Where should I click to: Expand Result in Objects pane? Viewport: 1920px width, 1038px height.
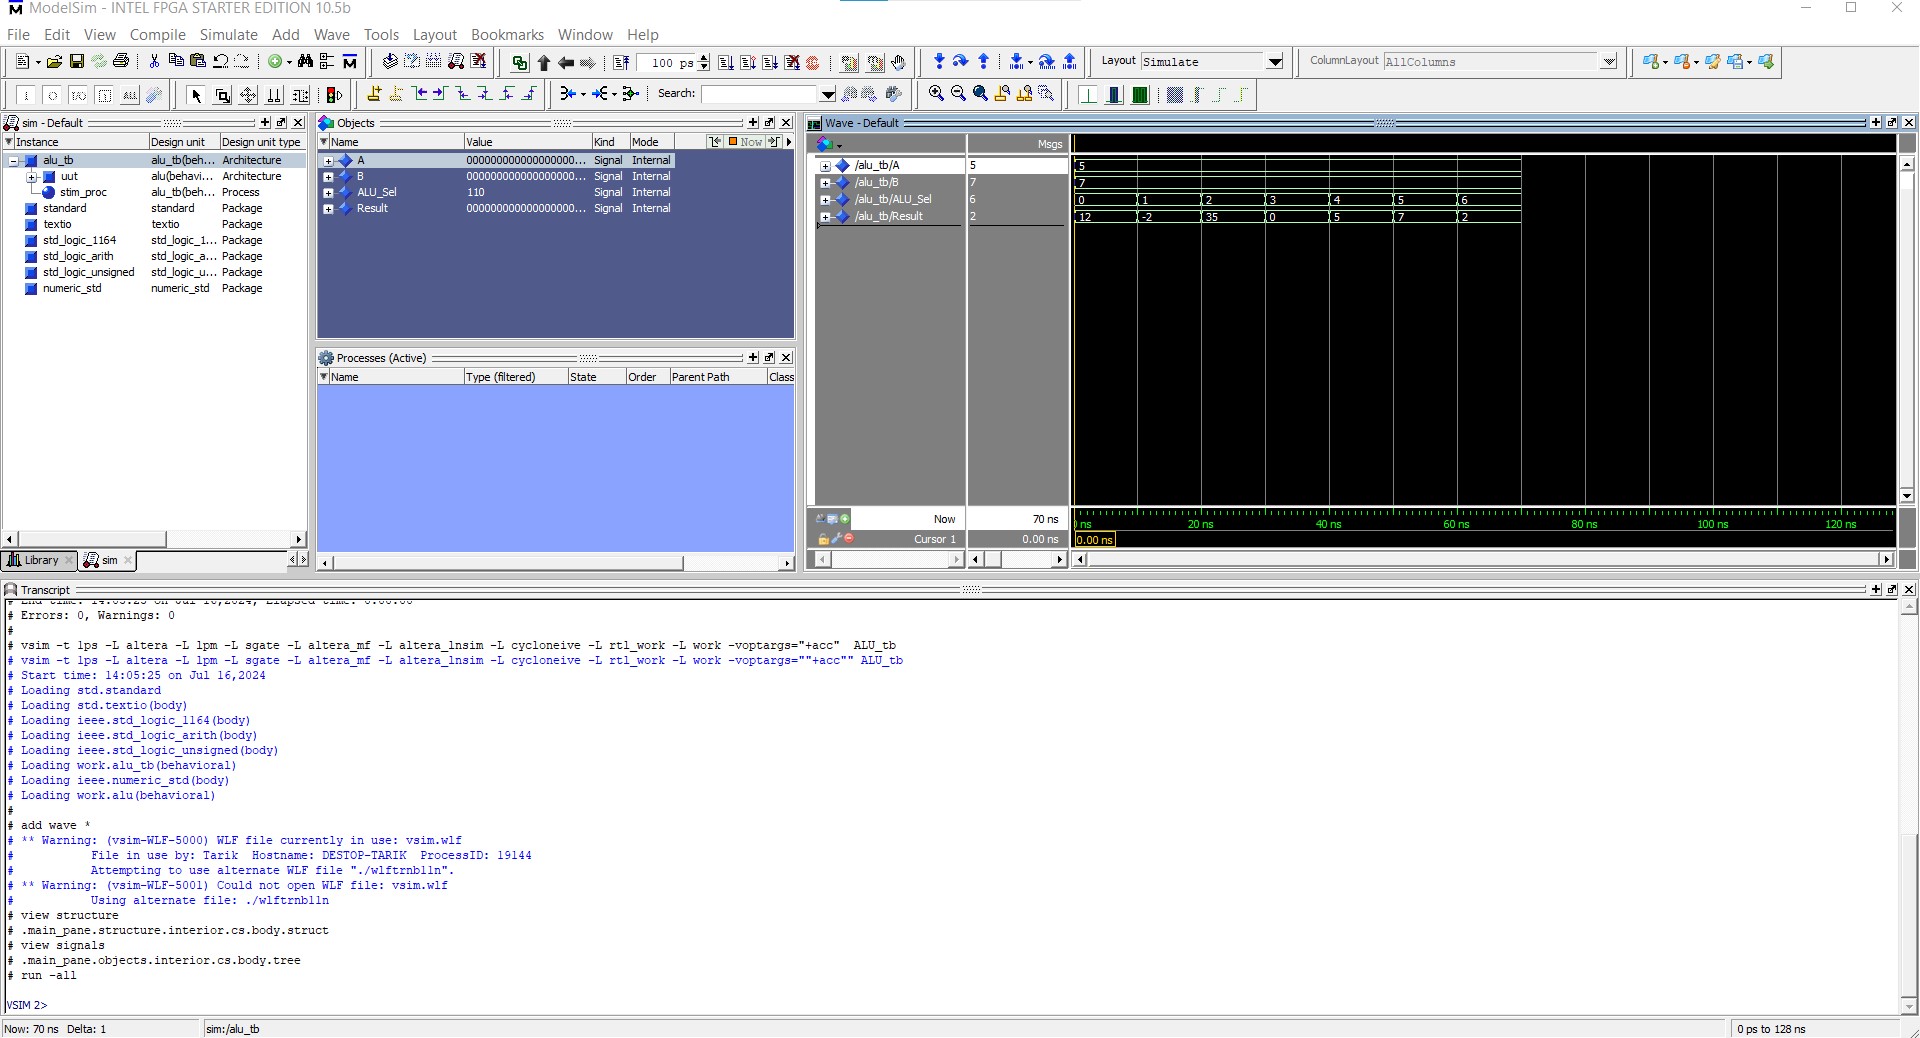click(328, 209)
